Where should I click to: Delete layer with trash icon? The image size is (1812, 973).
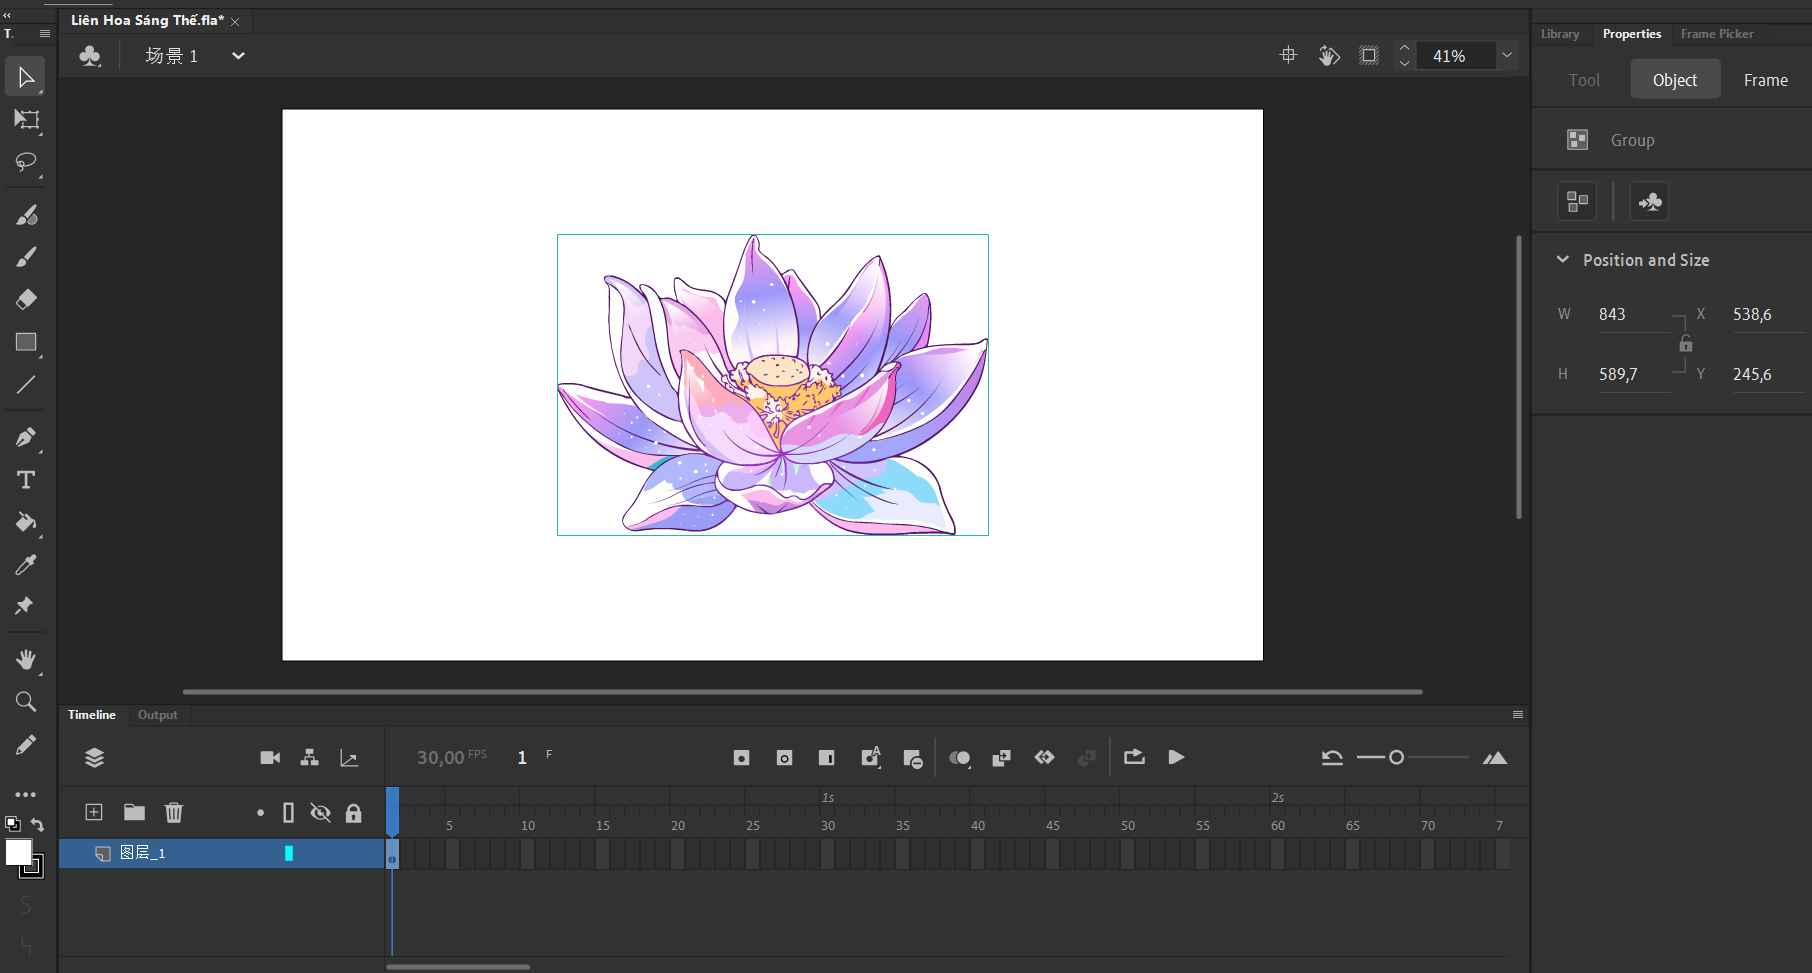coord(174,812)
